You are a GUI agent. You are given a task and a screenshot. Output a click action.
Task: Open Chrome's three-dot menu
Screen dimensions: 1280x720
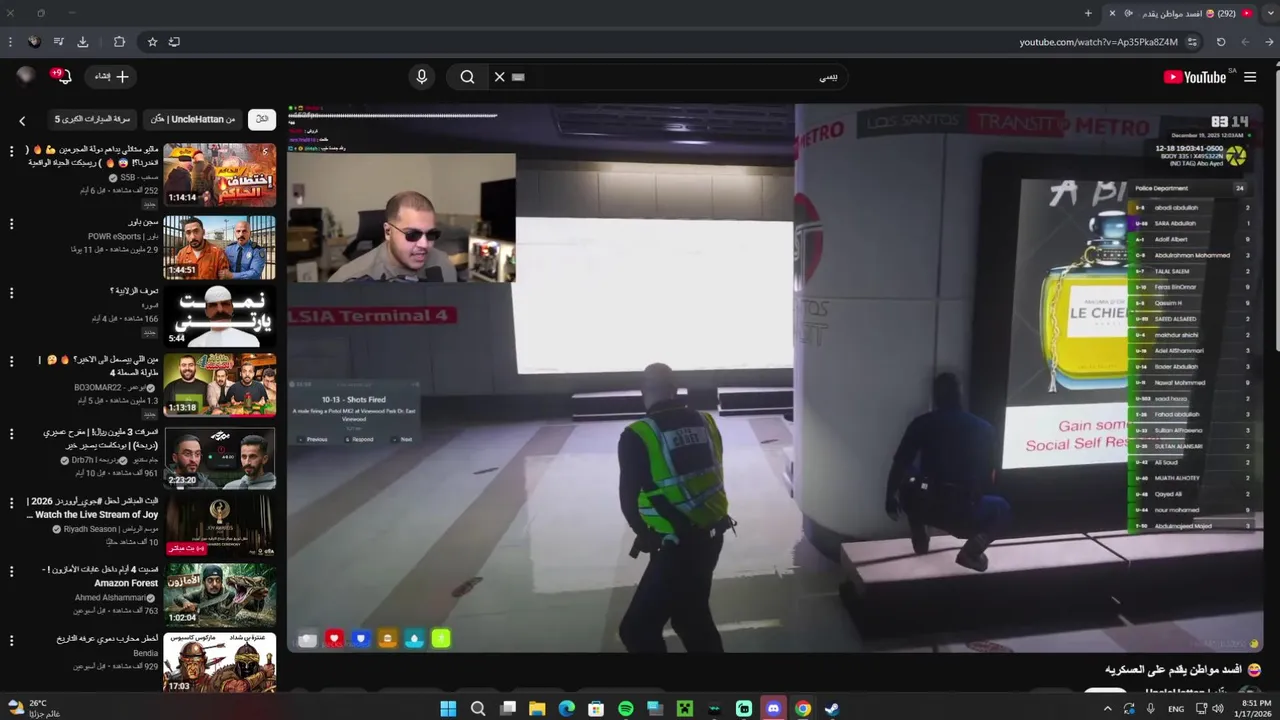pos(10,42)
